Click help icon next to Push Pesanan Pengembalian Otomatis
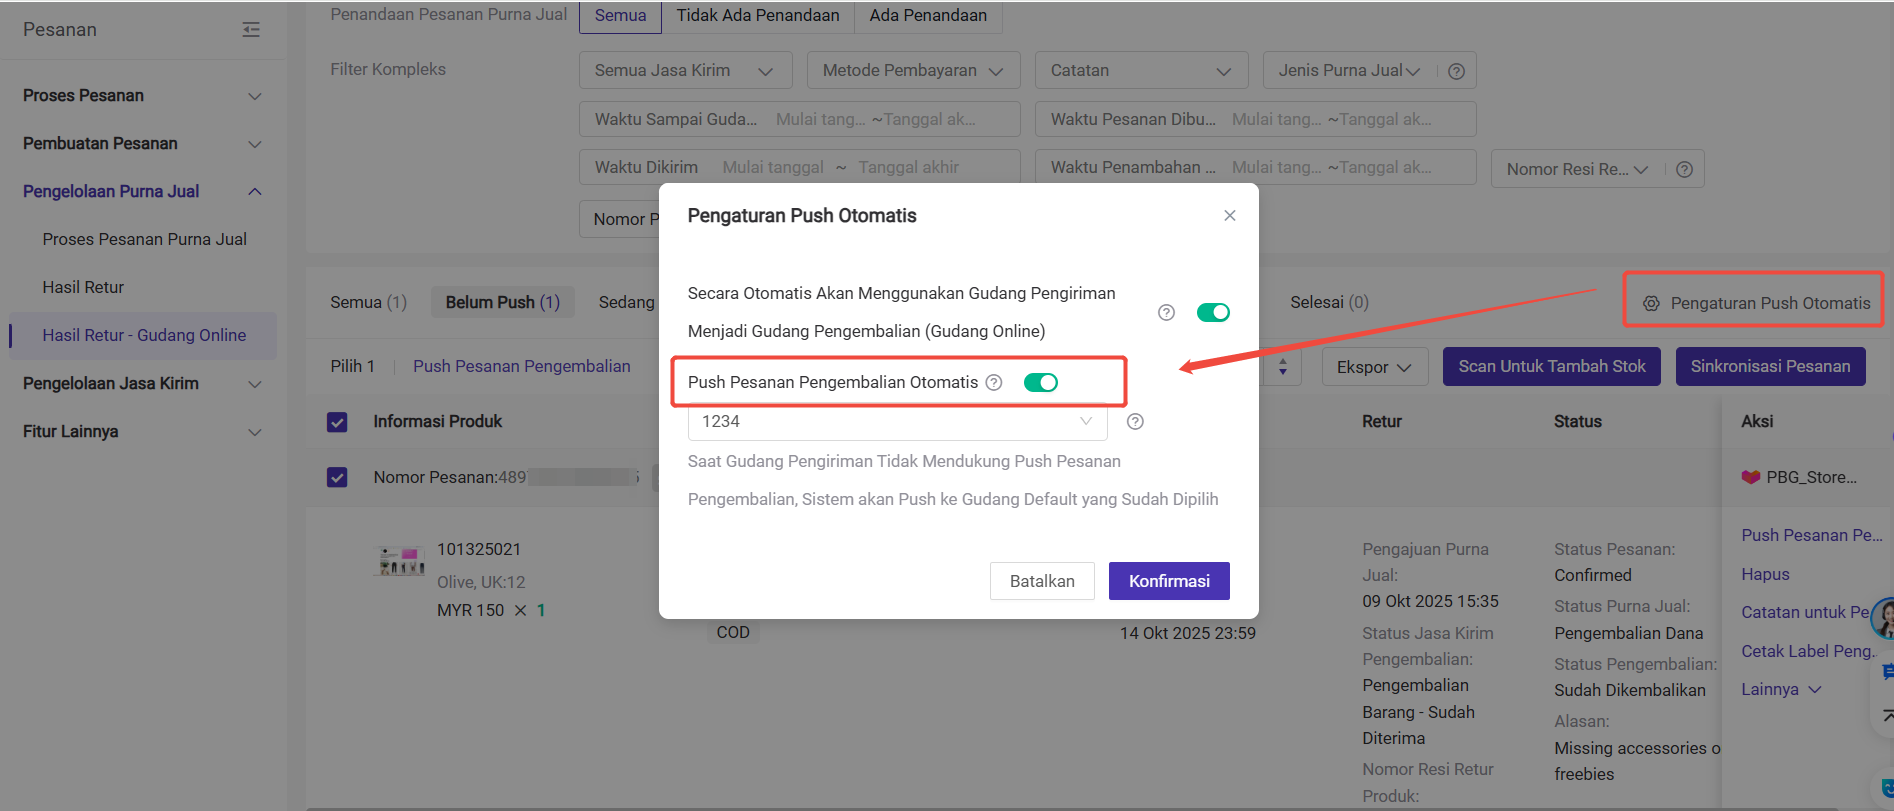This screenshot has width=1894, height=811. pyautogui.click(x=993, y=382)
